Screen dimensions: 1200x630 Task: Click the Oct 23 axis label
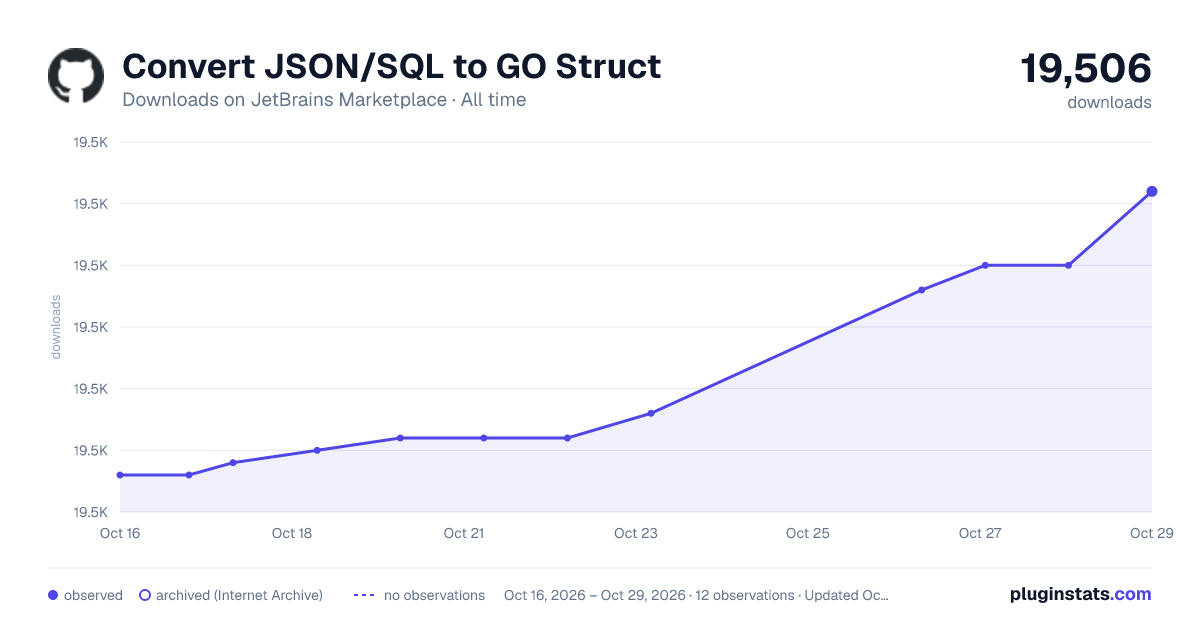click(636, 533)
